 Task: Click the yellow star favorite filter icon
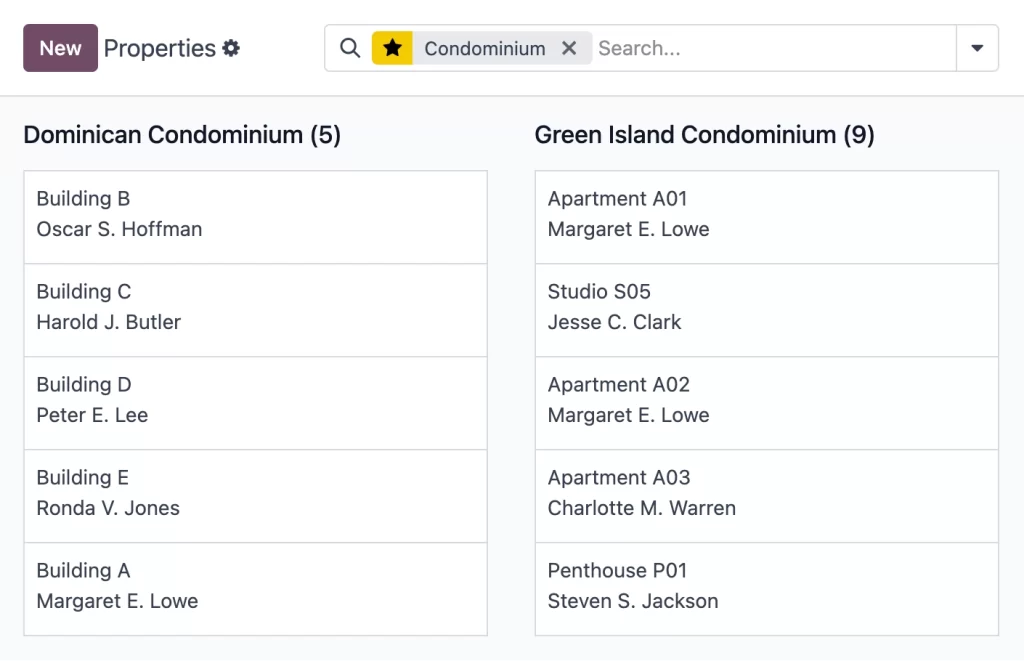click(392, 48)
